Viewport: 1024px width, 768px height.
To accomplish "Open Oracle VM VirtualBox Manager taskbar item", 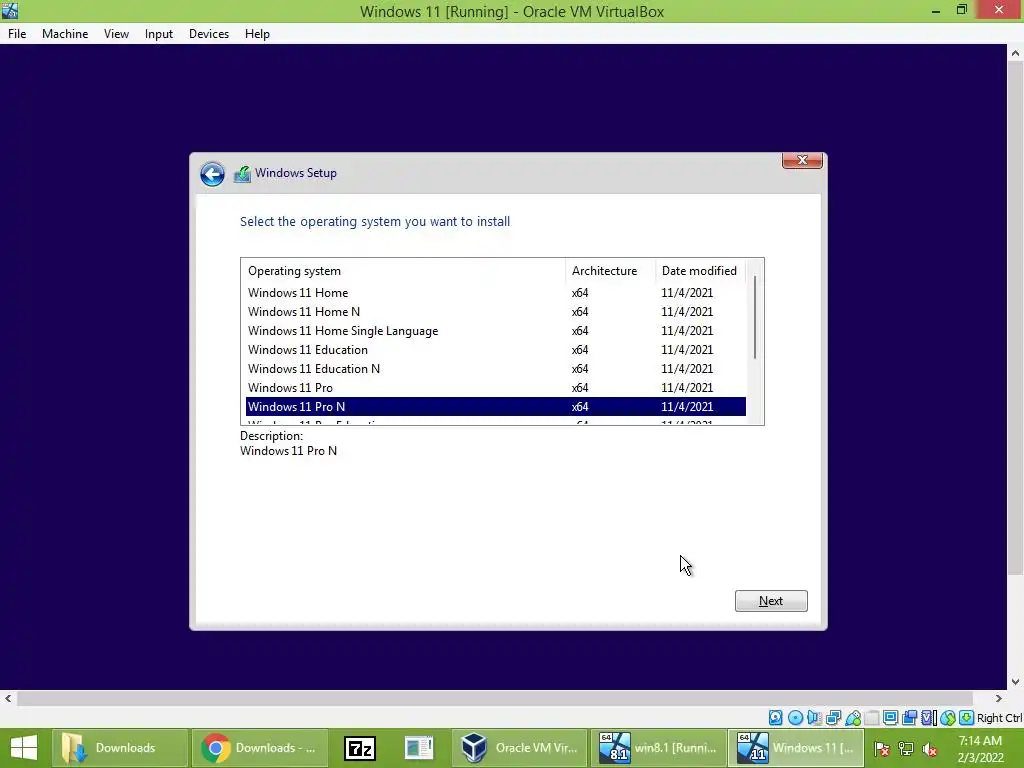I will [x=519, y=748].
